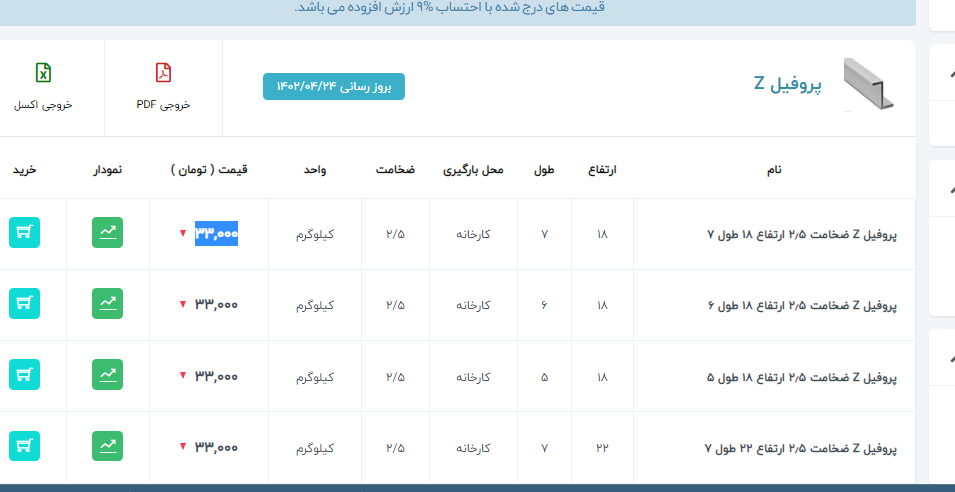
Task: Click the نام column header
Action: point(774,170)
